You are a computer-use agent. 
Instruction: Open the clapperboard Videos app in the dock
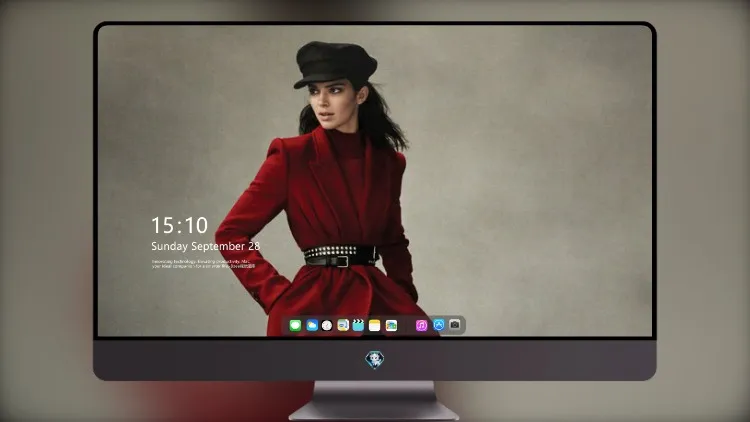point(358,325)
